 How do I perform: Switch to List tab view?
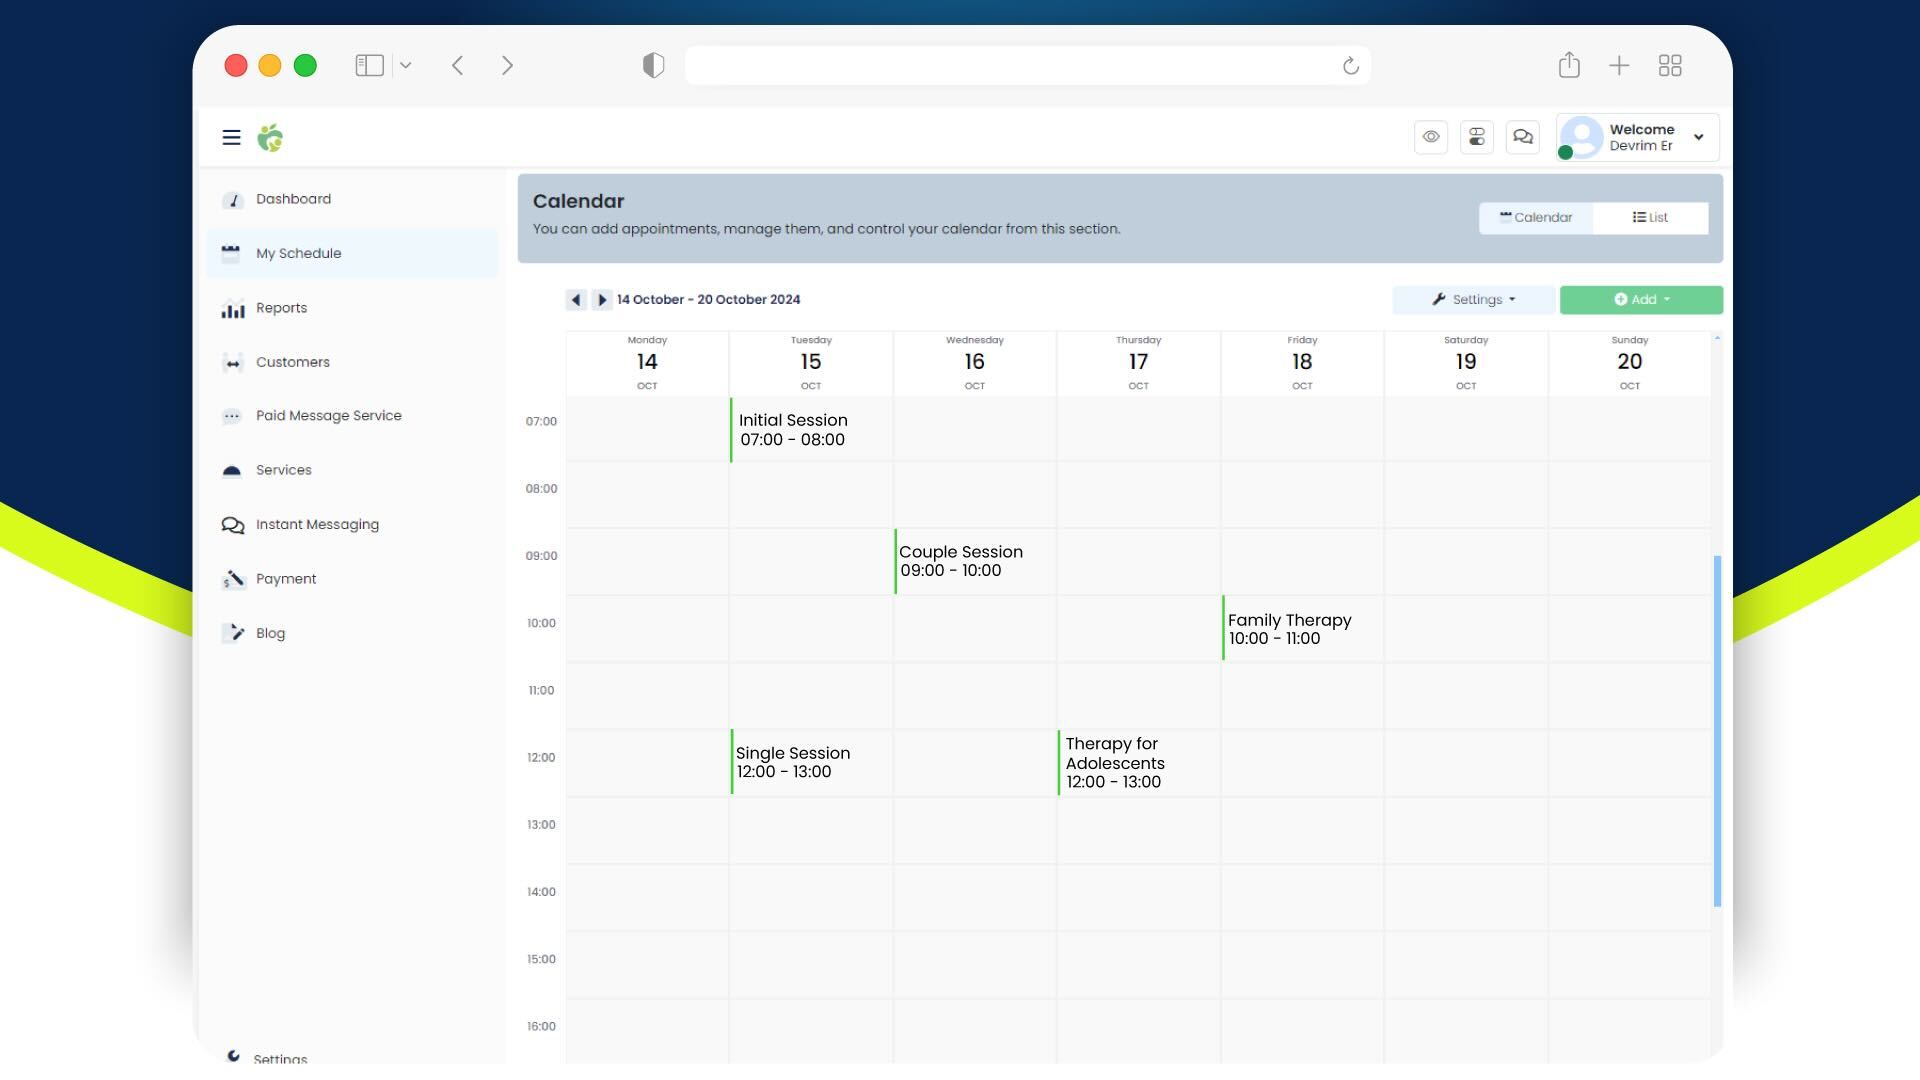tap(1648, 218)
